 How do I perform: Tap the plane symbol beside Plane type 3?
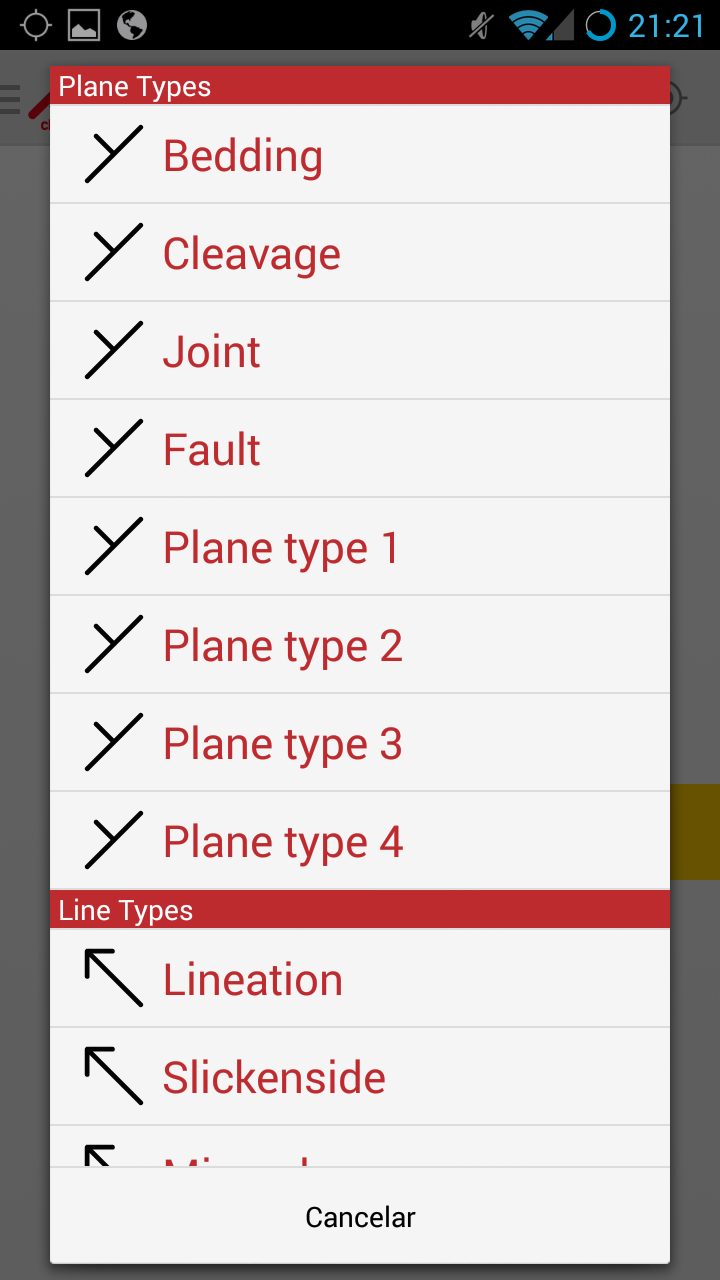pos(114,743)
